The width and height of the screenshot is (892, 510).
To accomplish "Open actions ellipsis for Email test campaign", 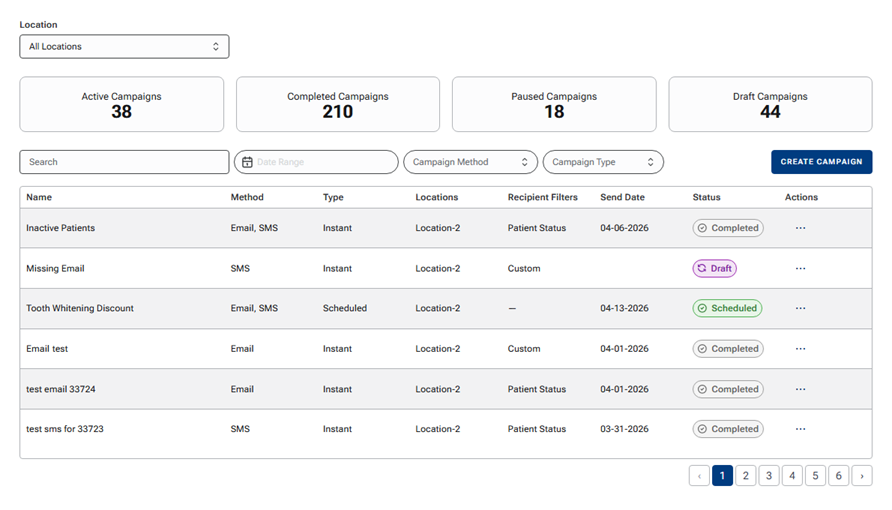I will (800, 349).
